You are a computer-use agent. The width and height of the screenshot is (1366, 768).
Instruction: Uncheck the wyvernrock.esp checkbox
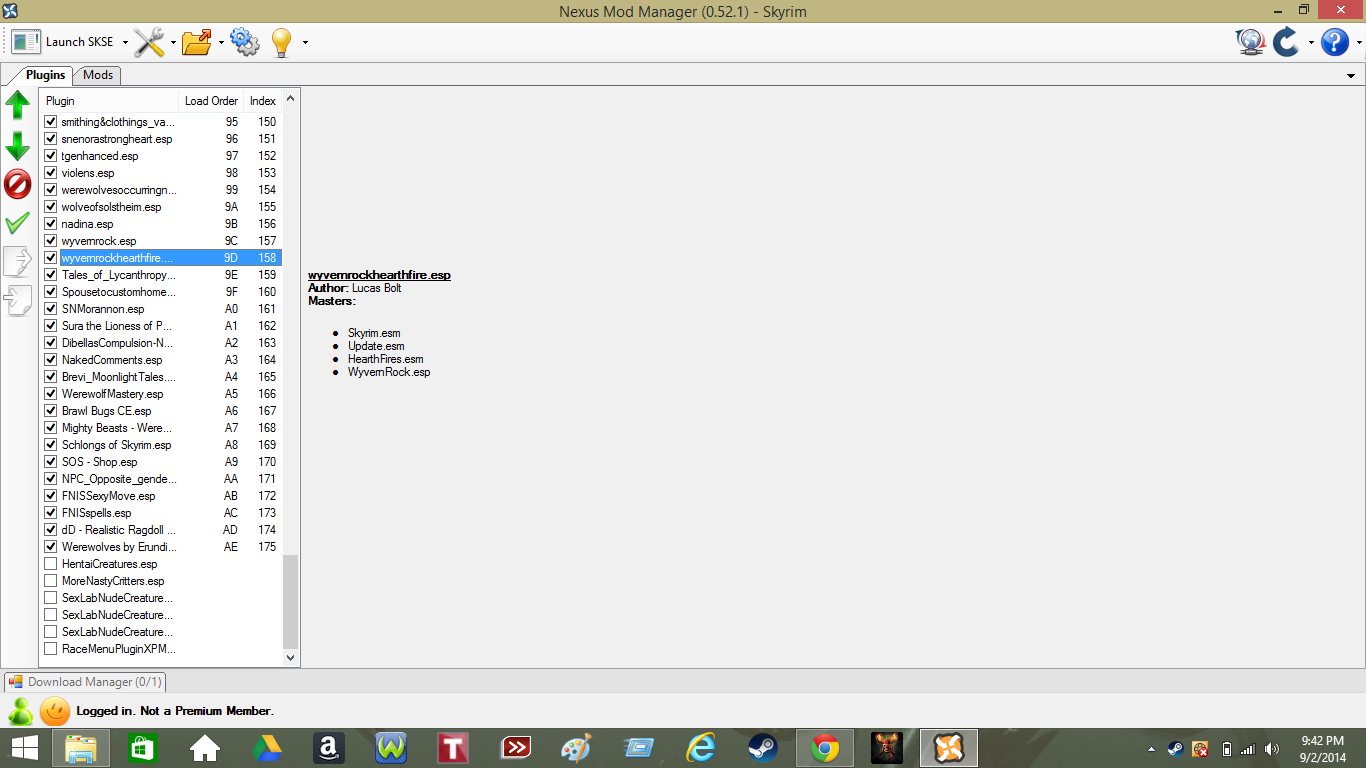(x=51, y=241)
